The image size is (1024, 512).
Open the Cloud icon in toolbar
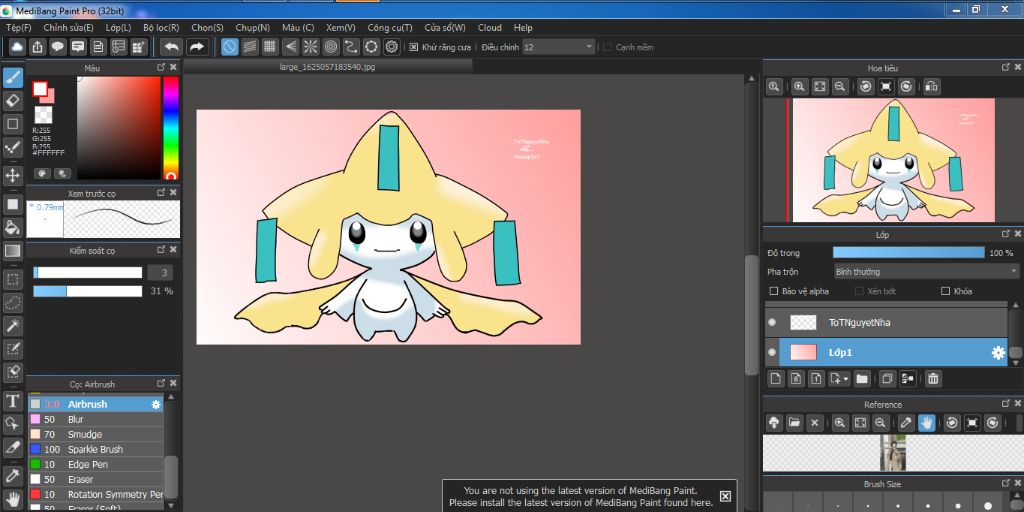[17, 46]
